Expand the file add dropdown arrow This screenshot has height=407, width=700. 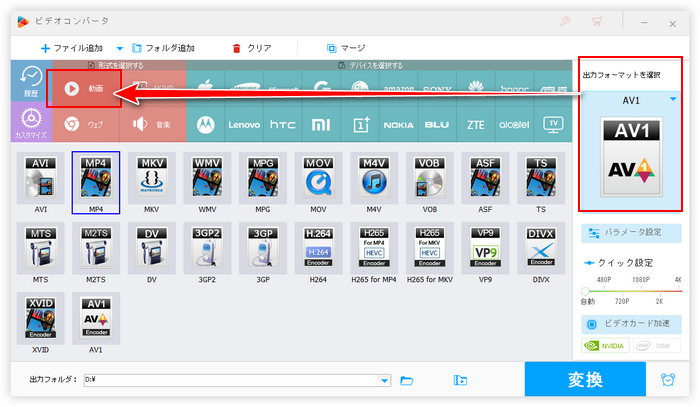pyautogui.click(x=120, y=48)
